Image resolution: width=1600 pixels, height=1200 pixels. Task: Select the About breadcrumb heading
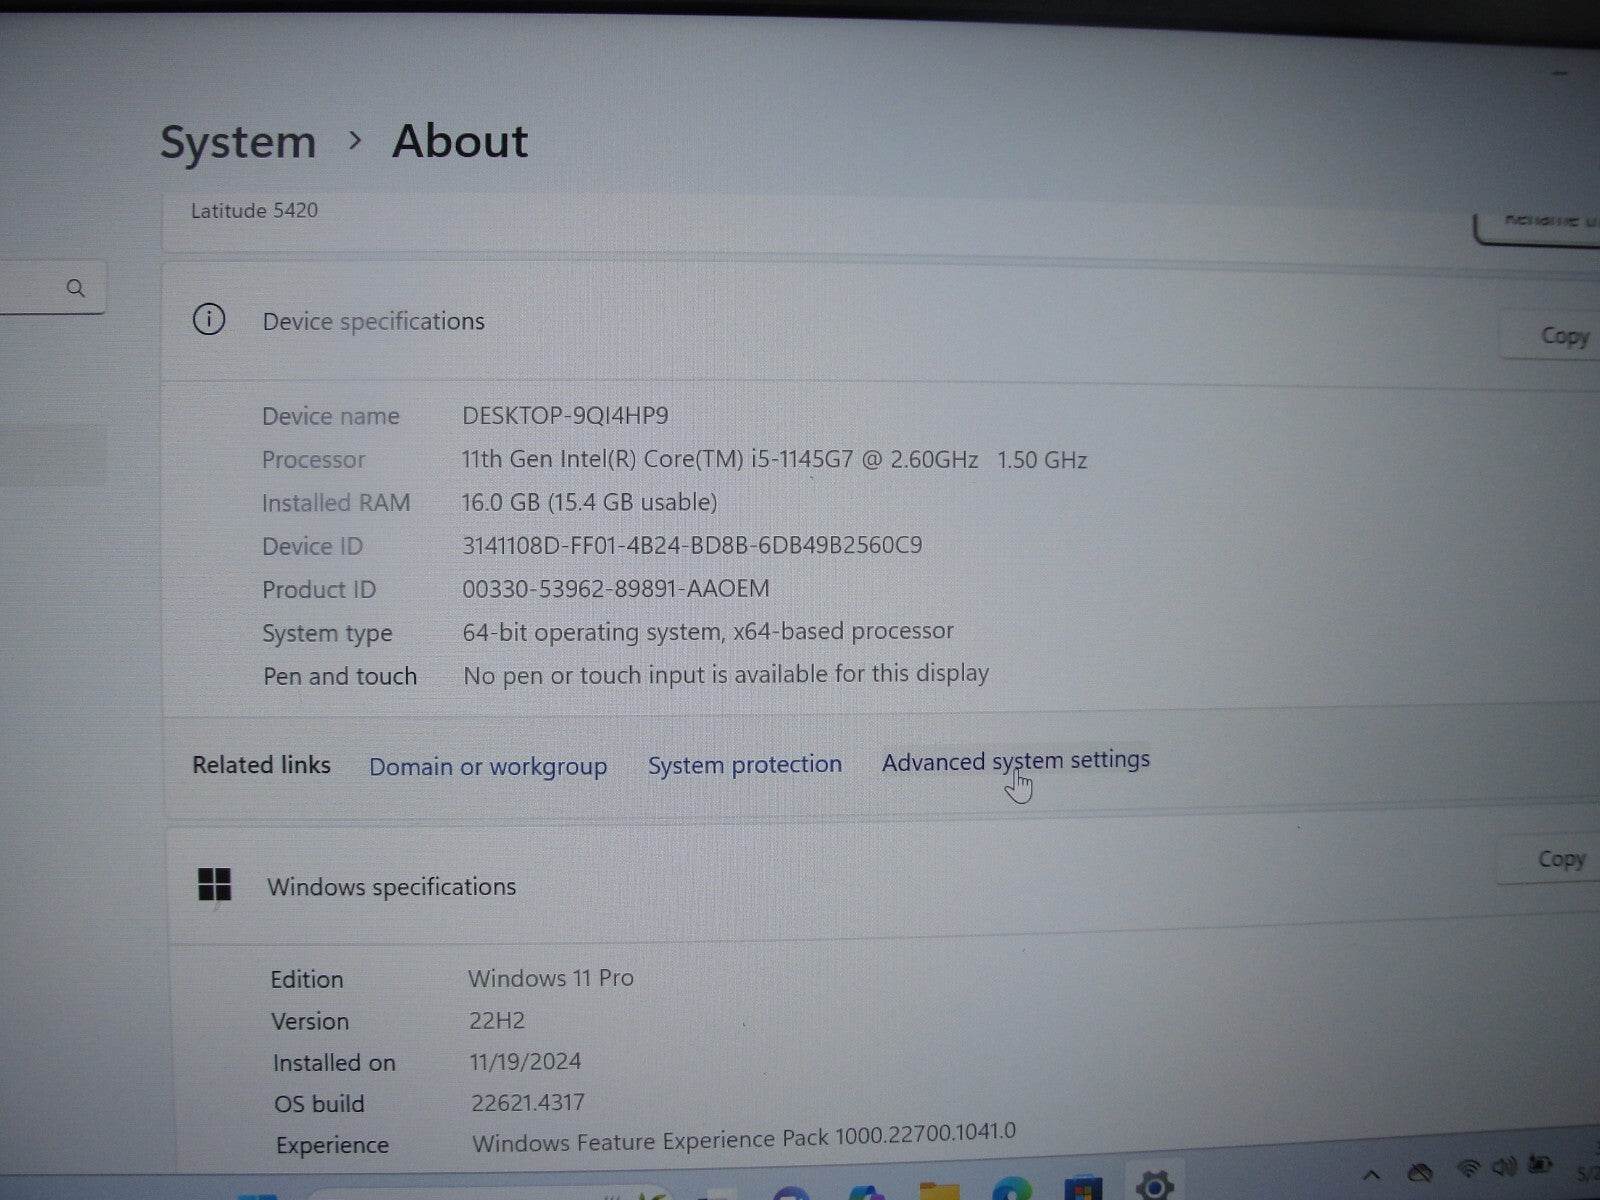pyautogui.click(x=460, y=141)
